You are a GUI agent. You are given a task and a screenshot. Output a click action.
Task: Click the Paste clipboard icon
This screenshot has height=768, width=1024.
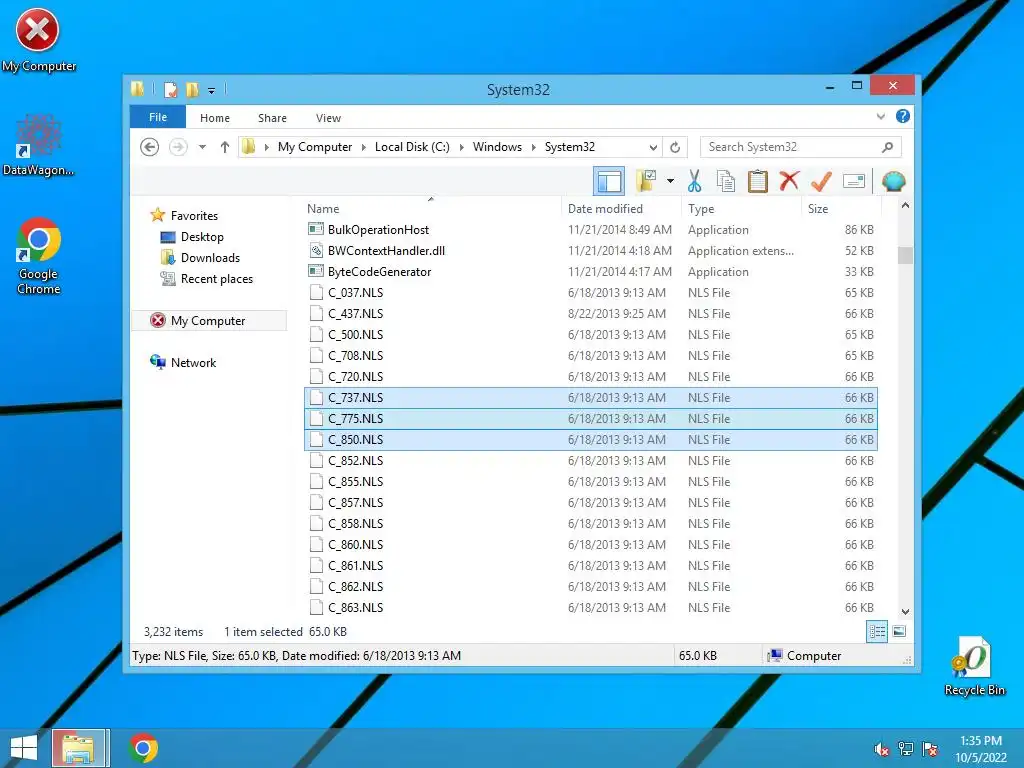coord(758,181)
